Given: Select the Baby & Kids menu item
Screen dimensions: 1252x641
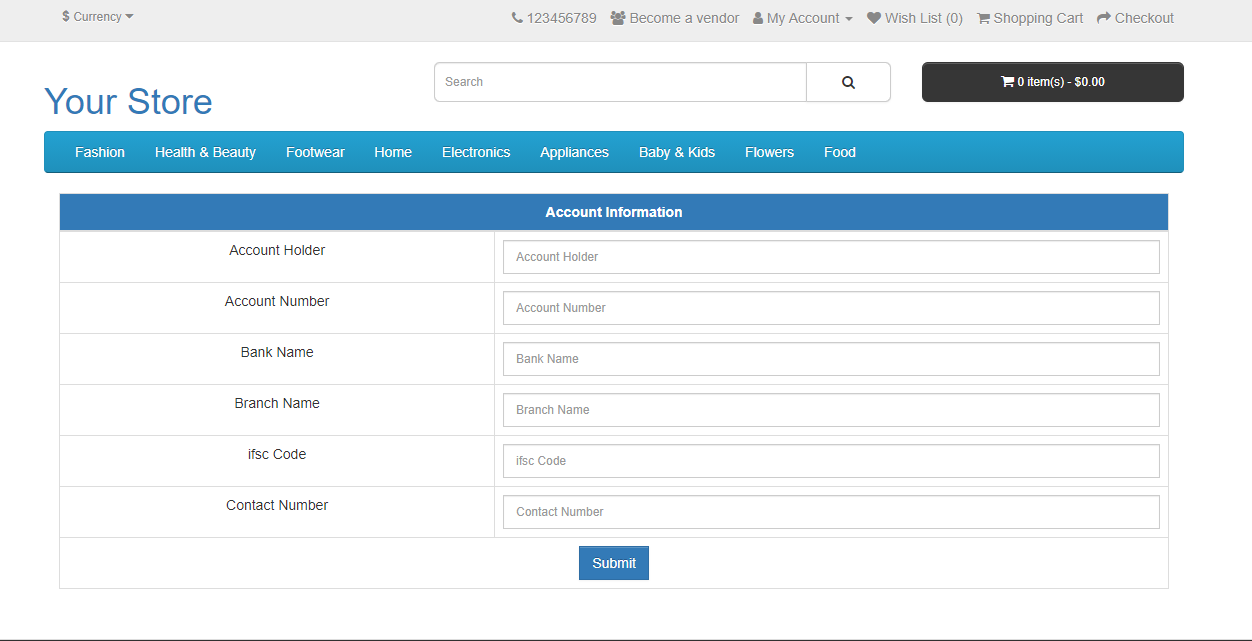Looking at the screenshot, I should [677, 152].
